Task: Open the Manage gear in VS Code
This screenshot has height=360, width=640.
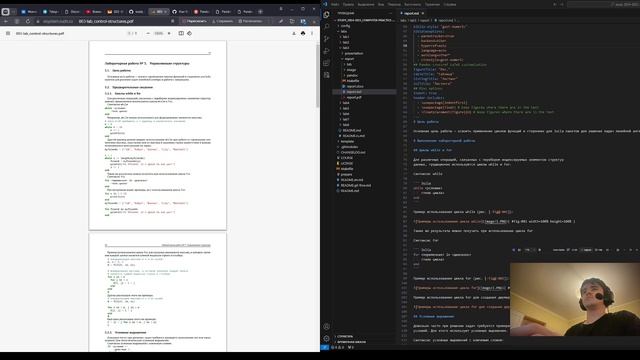Action: click(x=327, y=338)
